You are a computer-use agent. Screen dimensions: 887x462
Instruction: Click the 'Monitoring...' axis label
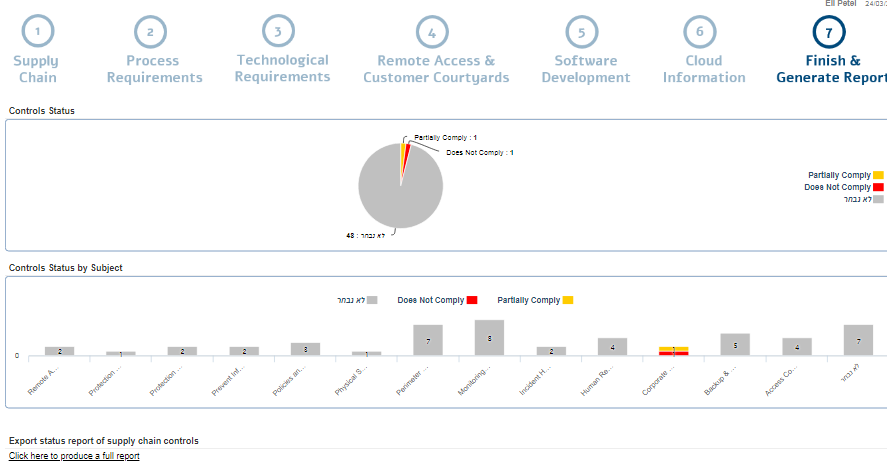(x=475, y=381)
